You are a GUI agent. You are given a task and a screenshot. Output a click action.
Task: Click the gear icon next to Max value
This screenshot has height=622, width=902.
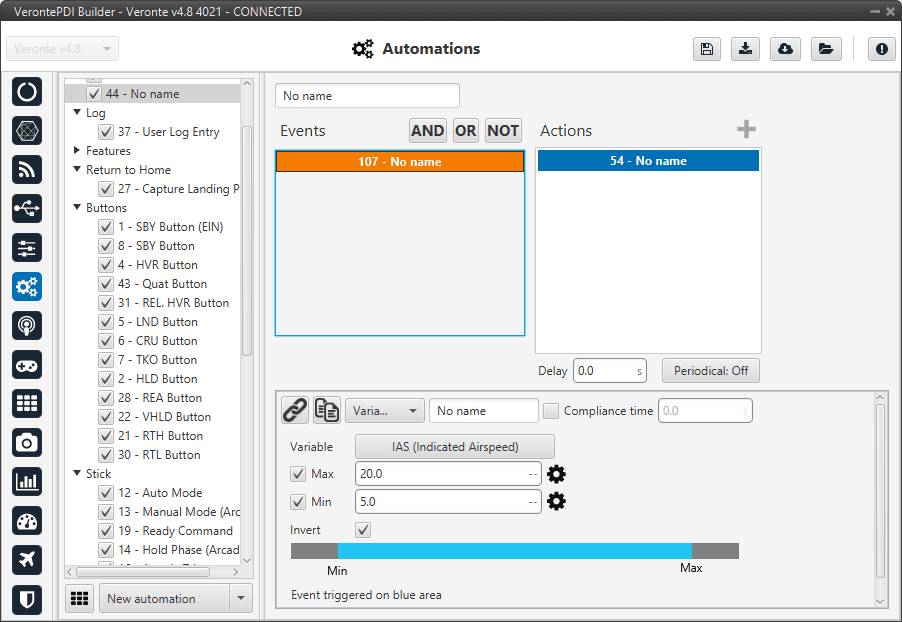click(x=556, y=474)
